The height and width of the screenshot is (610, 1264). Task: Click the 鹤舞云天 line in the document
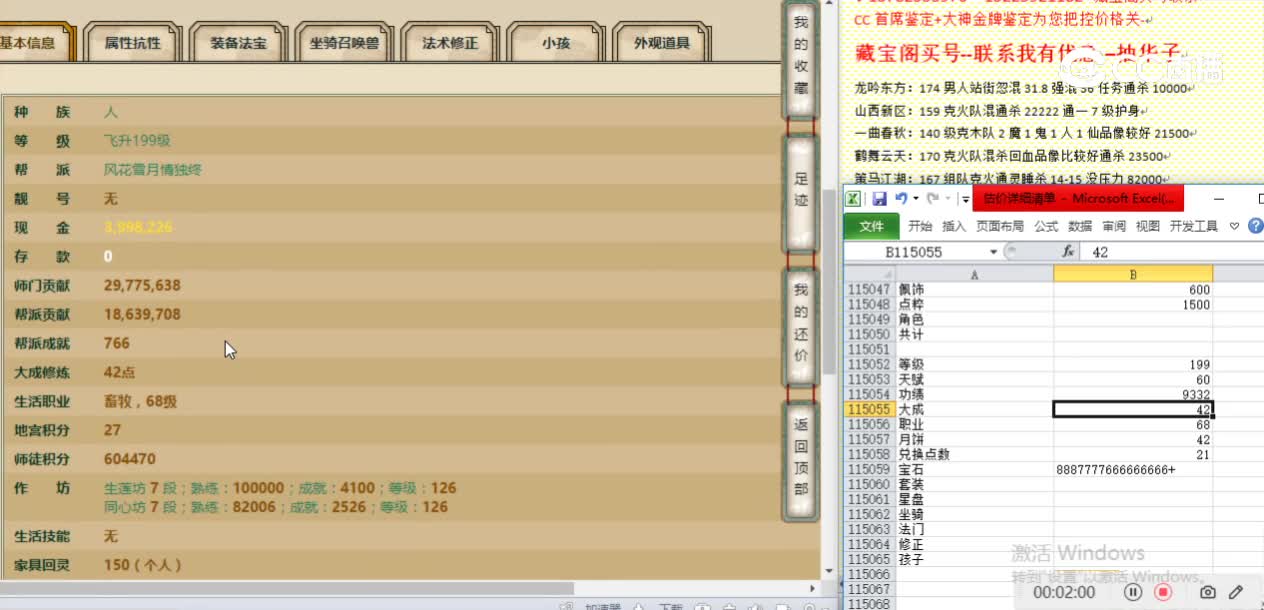coord(1011,156)
